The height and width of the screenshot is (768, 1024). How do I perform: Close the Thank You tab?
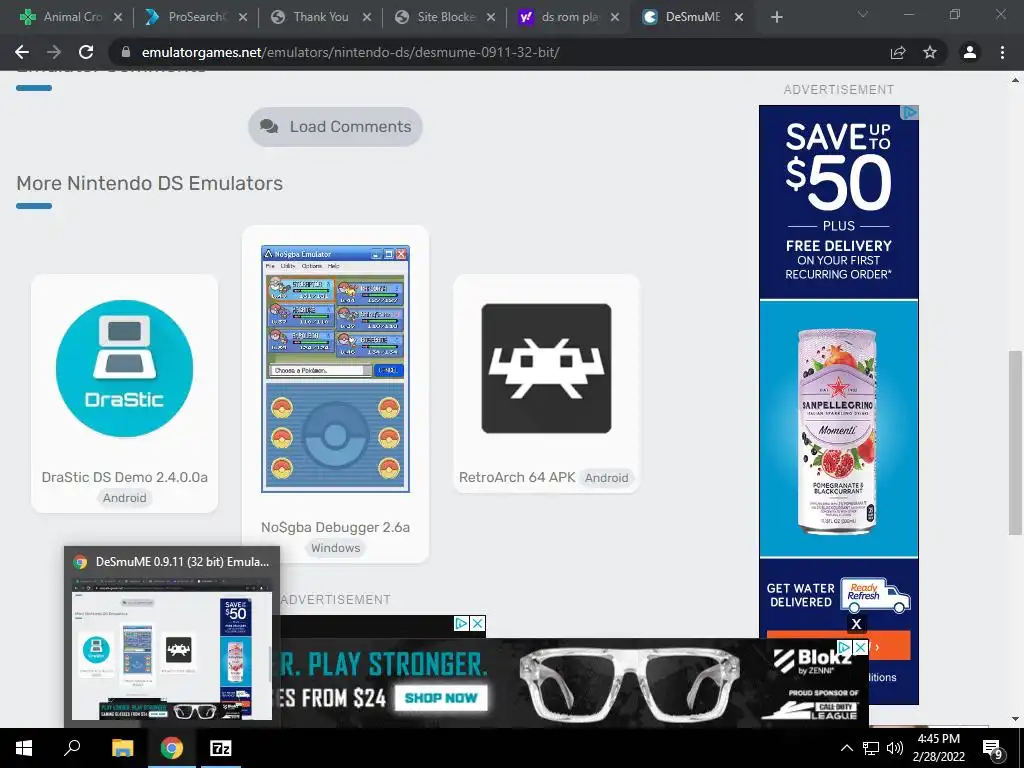pos(366,18)
